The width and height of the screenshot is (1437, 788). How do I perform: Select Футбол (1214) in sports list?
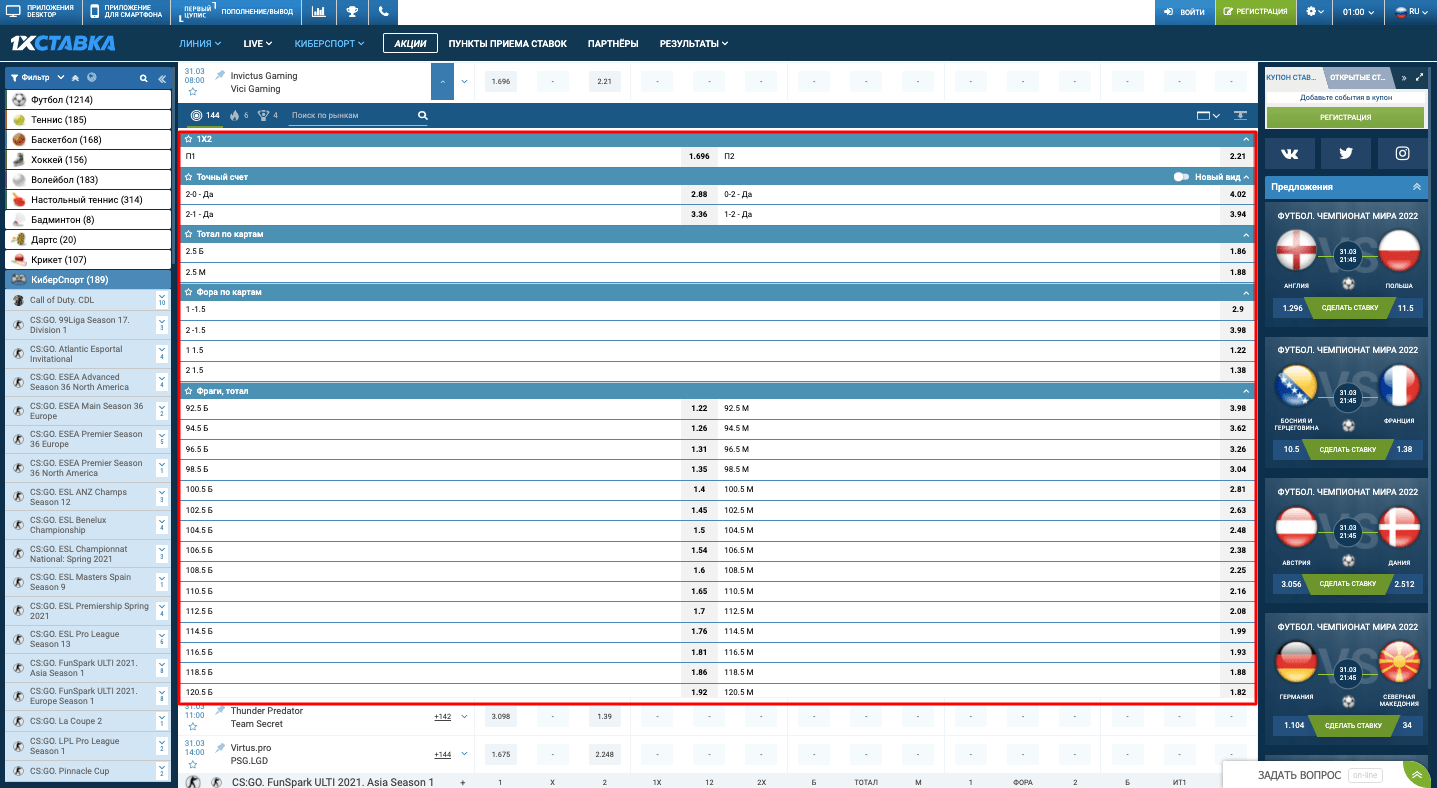click(88, 100)
